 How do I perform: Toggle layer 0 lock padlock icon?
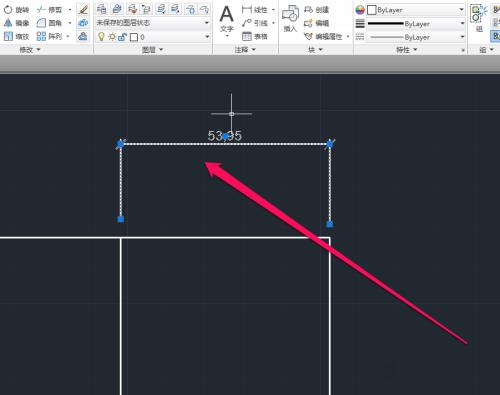[x=122, y=37]
